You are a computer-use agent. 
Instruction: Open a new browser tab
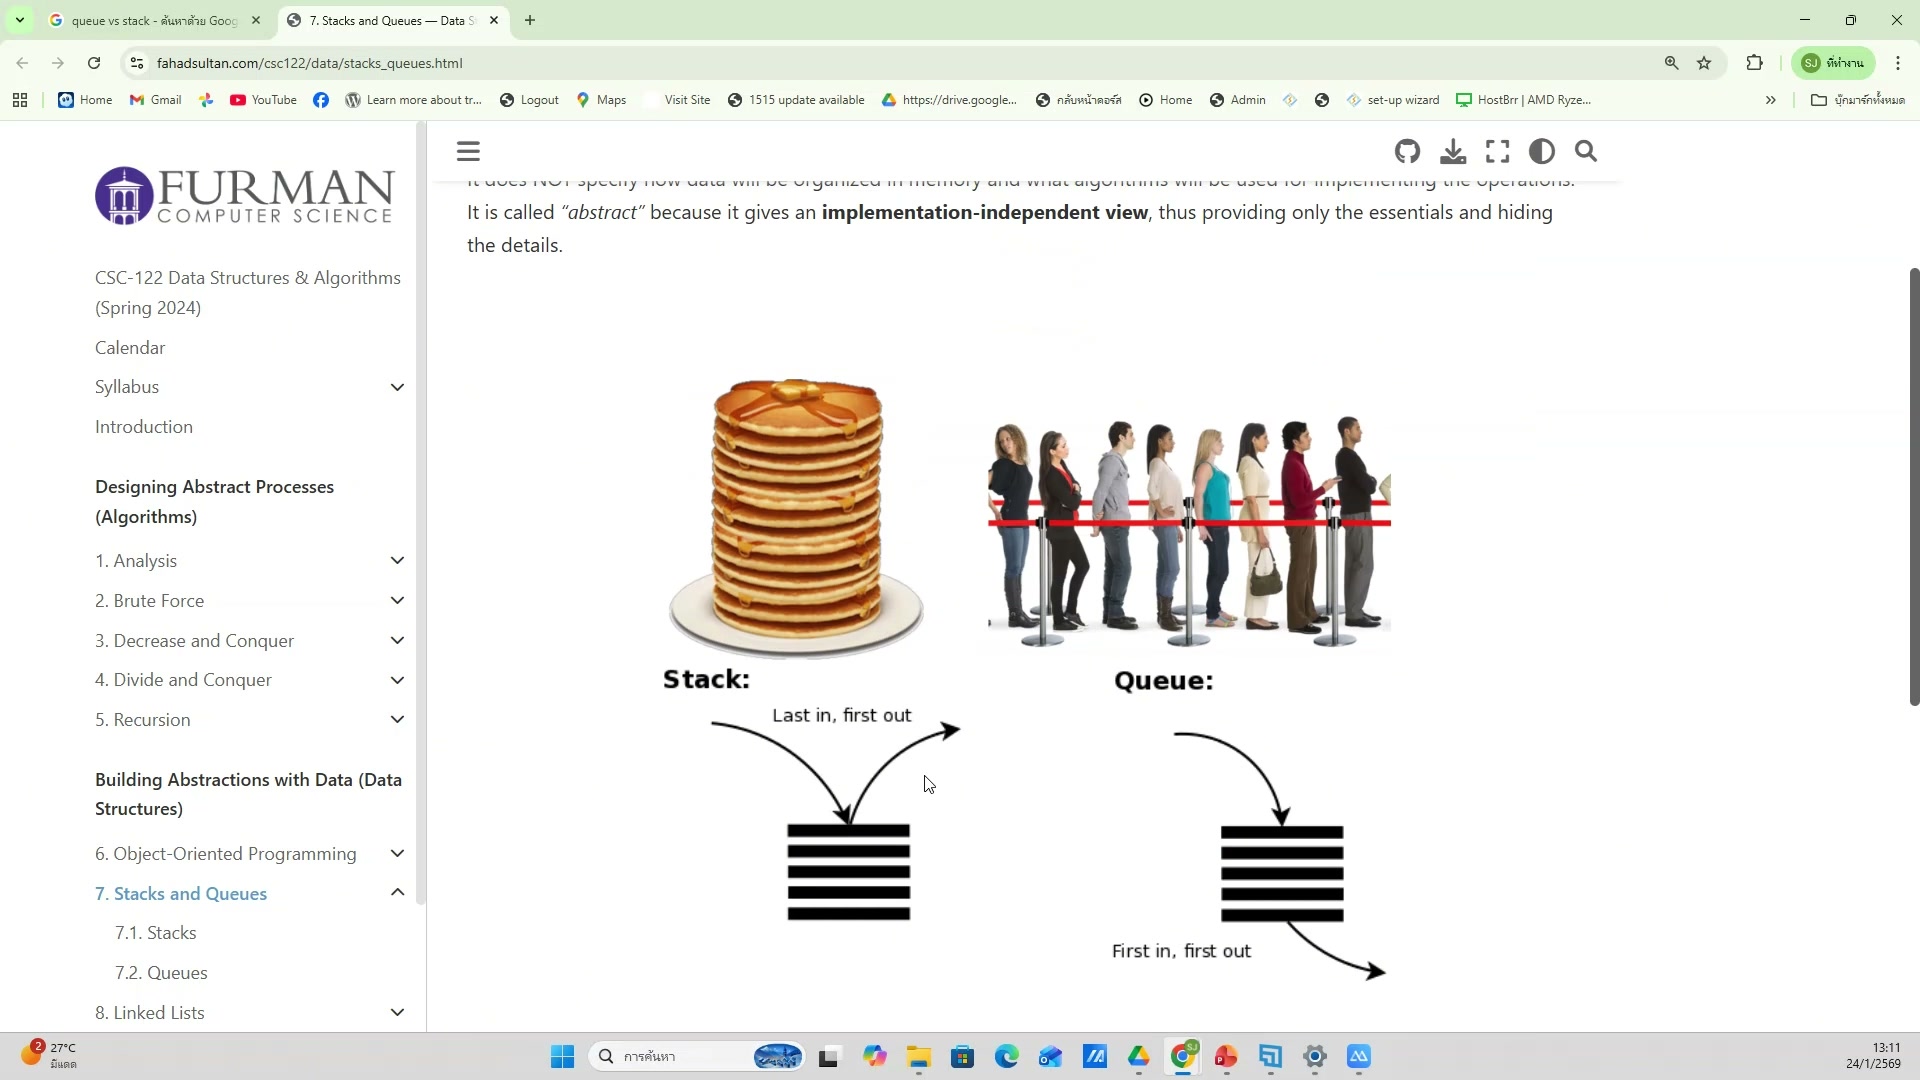pyautogui.click(x=530, y=20)
